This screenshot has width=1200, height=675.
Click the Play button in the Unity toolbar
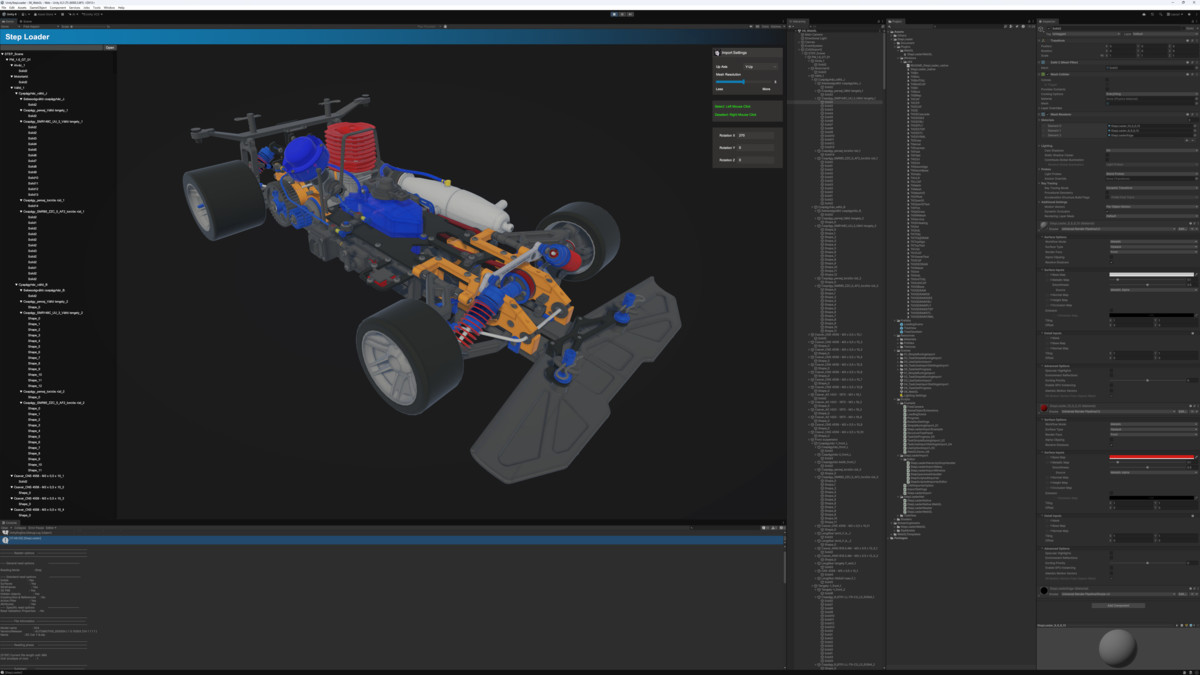pyautogui.click(x=614, y=14)
